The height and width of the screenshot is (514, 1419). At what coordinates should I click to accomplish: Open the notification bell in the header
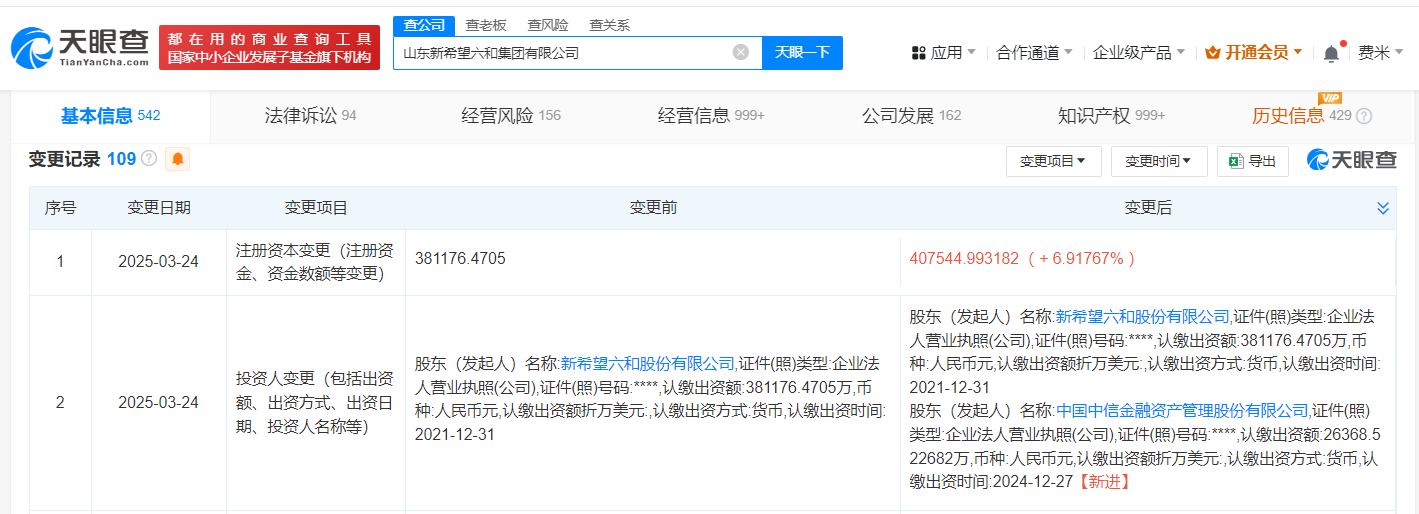[1330, 53]
